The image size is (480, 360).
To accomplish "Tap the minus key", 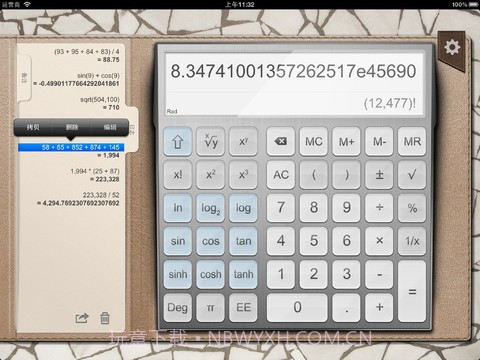I will tap(379, 274).
